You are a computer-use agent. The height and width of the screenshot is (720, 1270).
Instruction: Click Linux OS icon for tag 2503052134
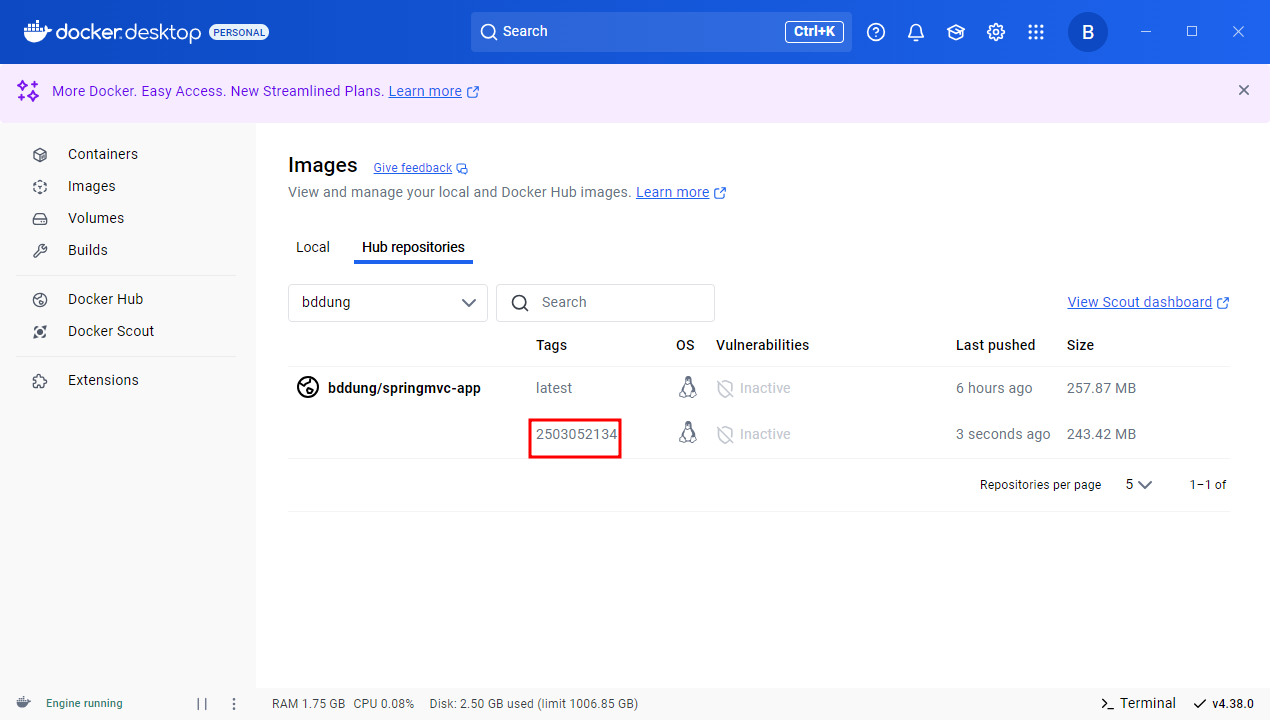point(687,433)
